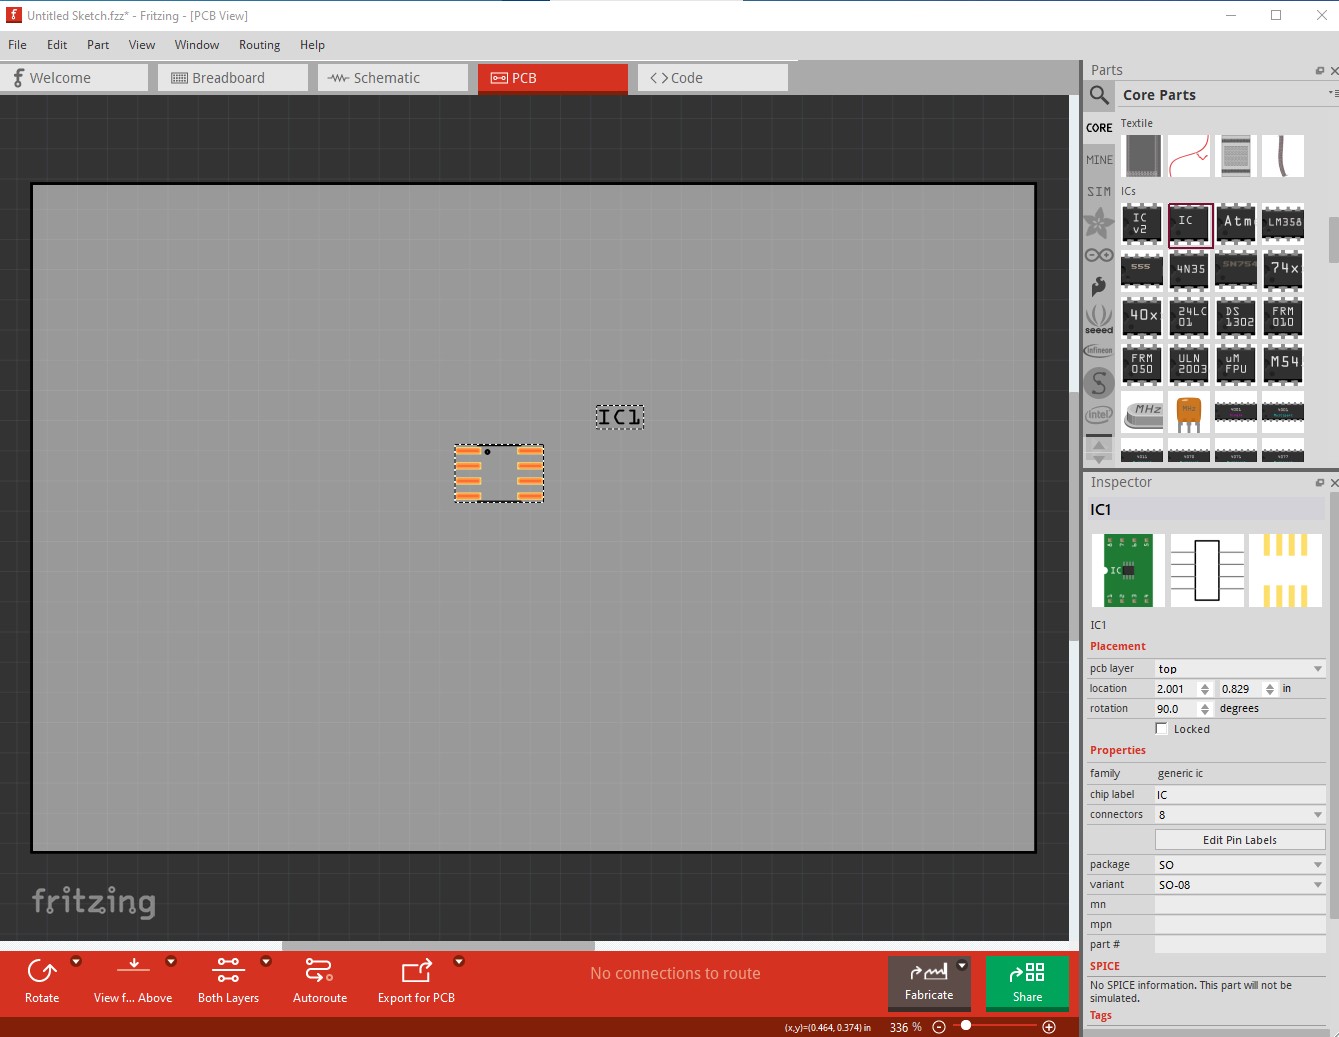Toggle the Locked checkbox

1162,729
